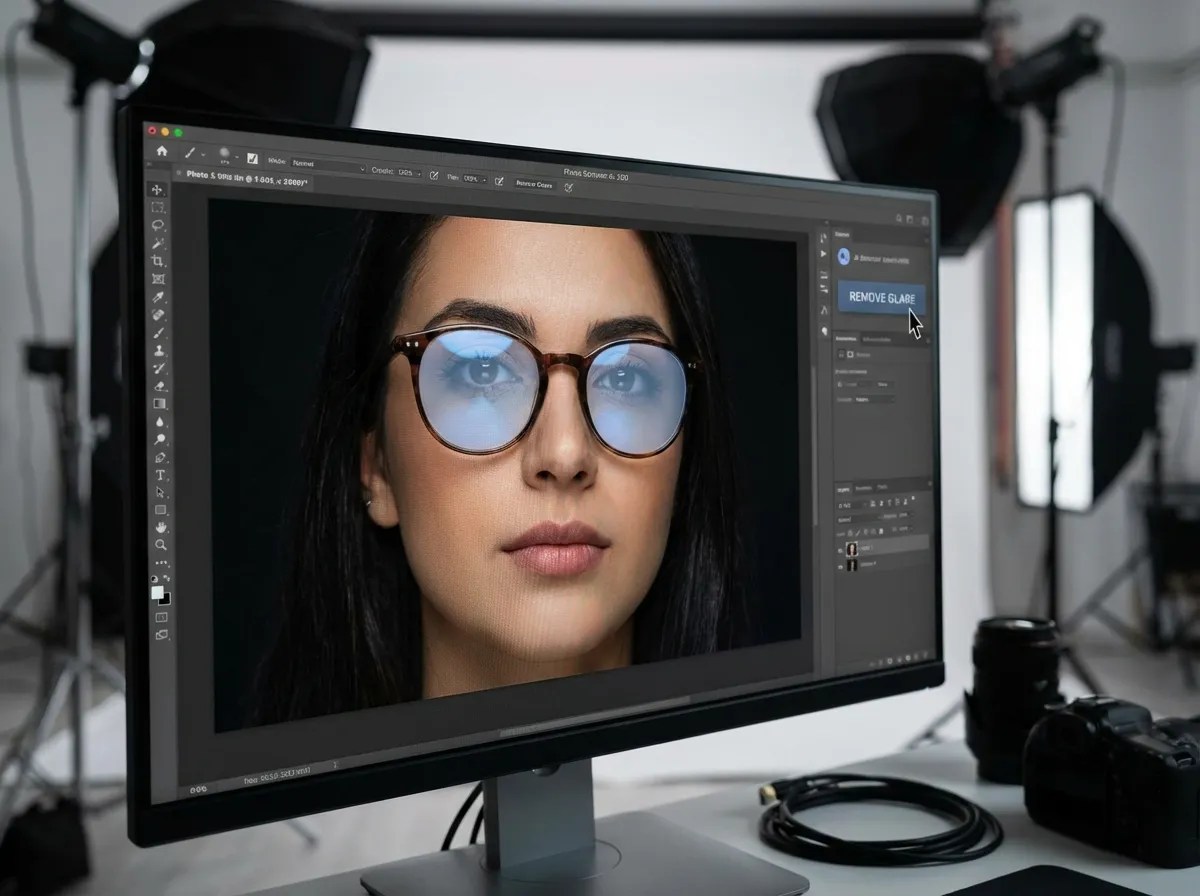Select the Move tool
This screenshot has width=1200, height=896.
(157, 190)
